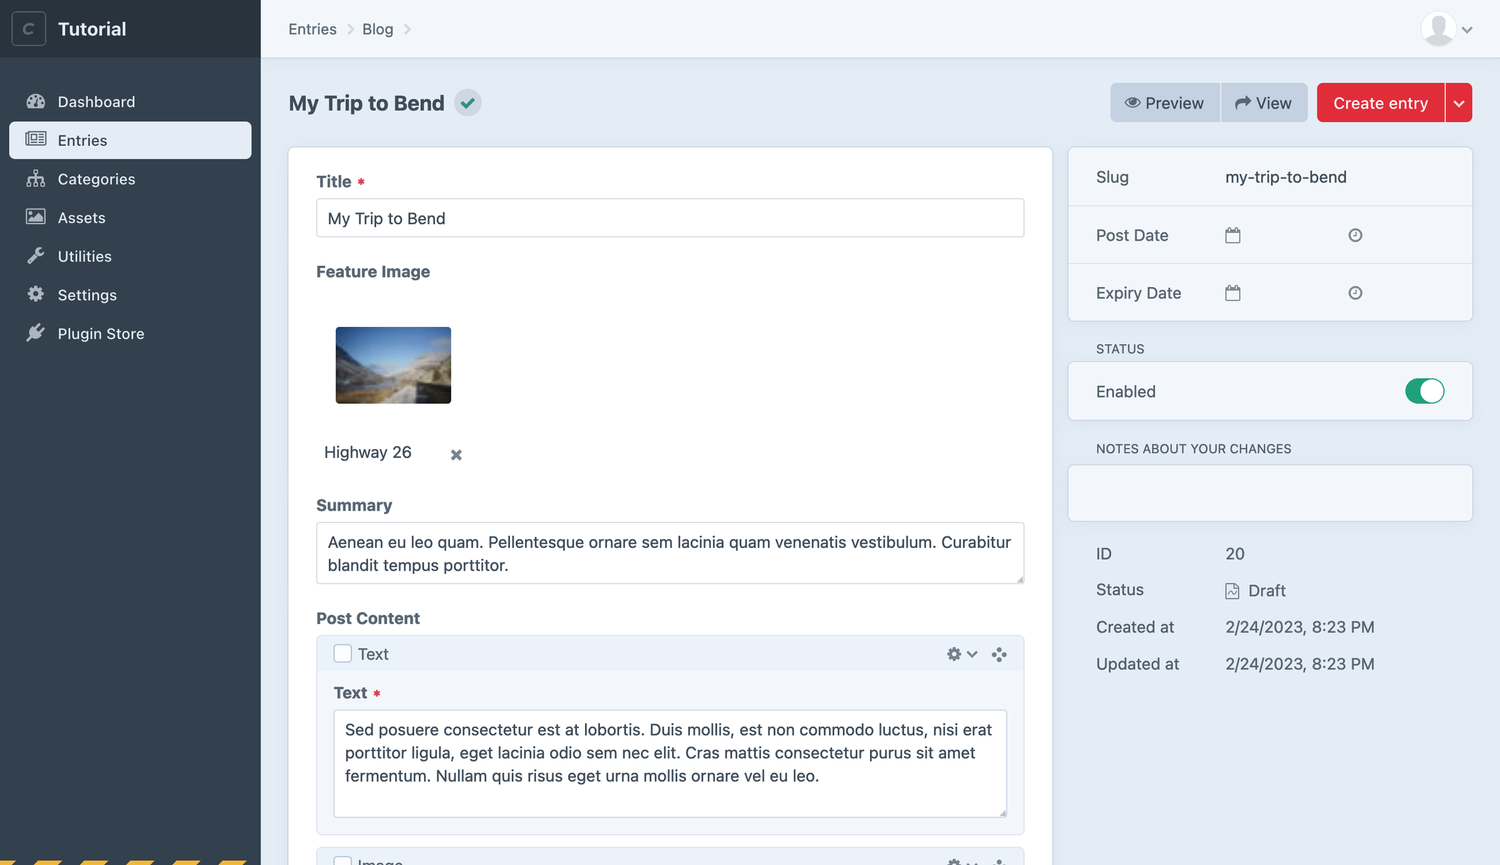Open the Assets section icon
The image size is (1500, 865).
pyautogui.click(x=36, y=217)
